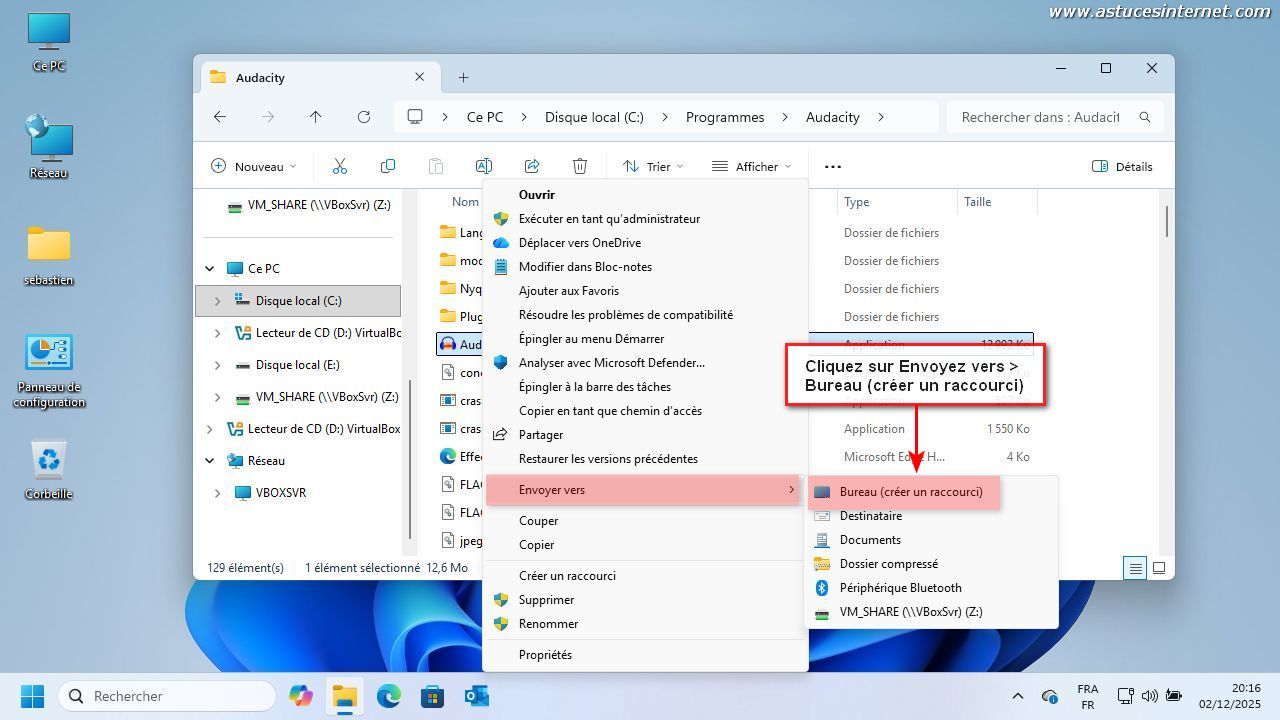This screenshot has height=720, width=1280.
Task: Toggle the Détails pane button
Action: pyautogui.click(x=1122, y=166)
